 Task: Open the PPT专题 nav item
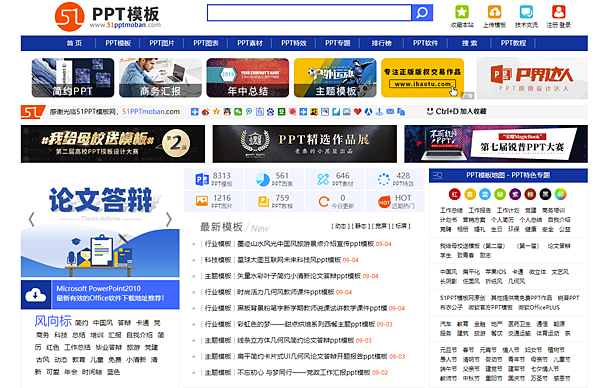pyautogui.click(x=338, y=43)
